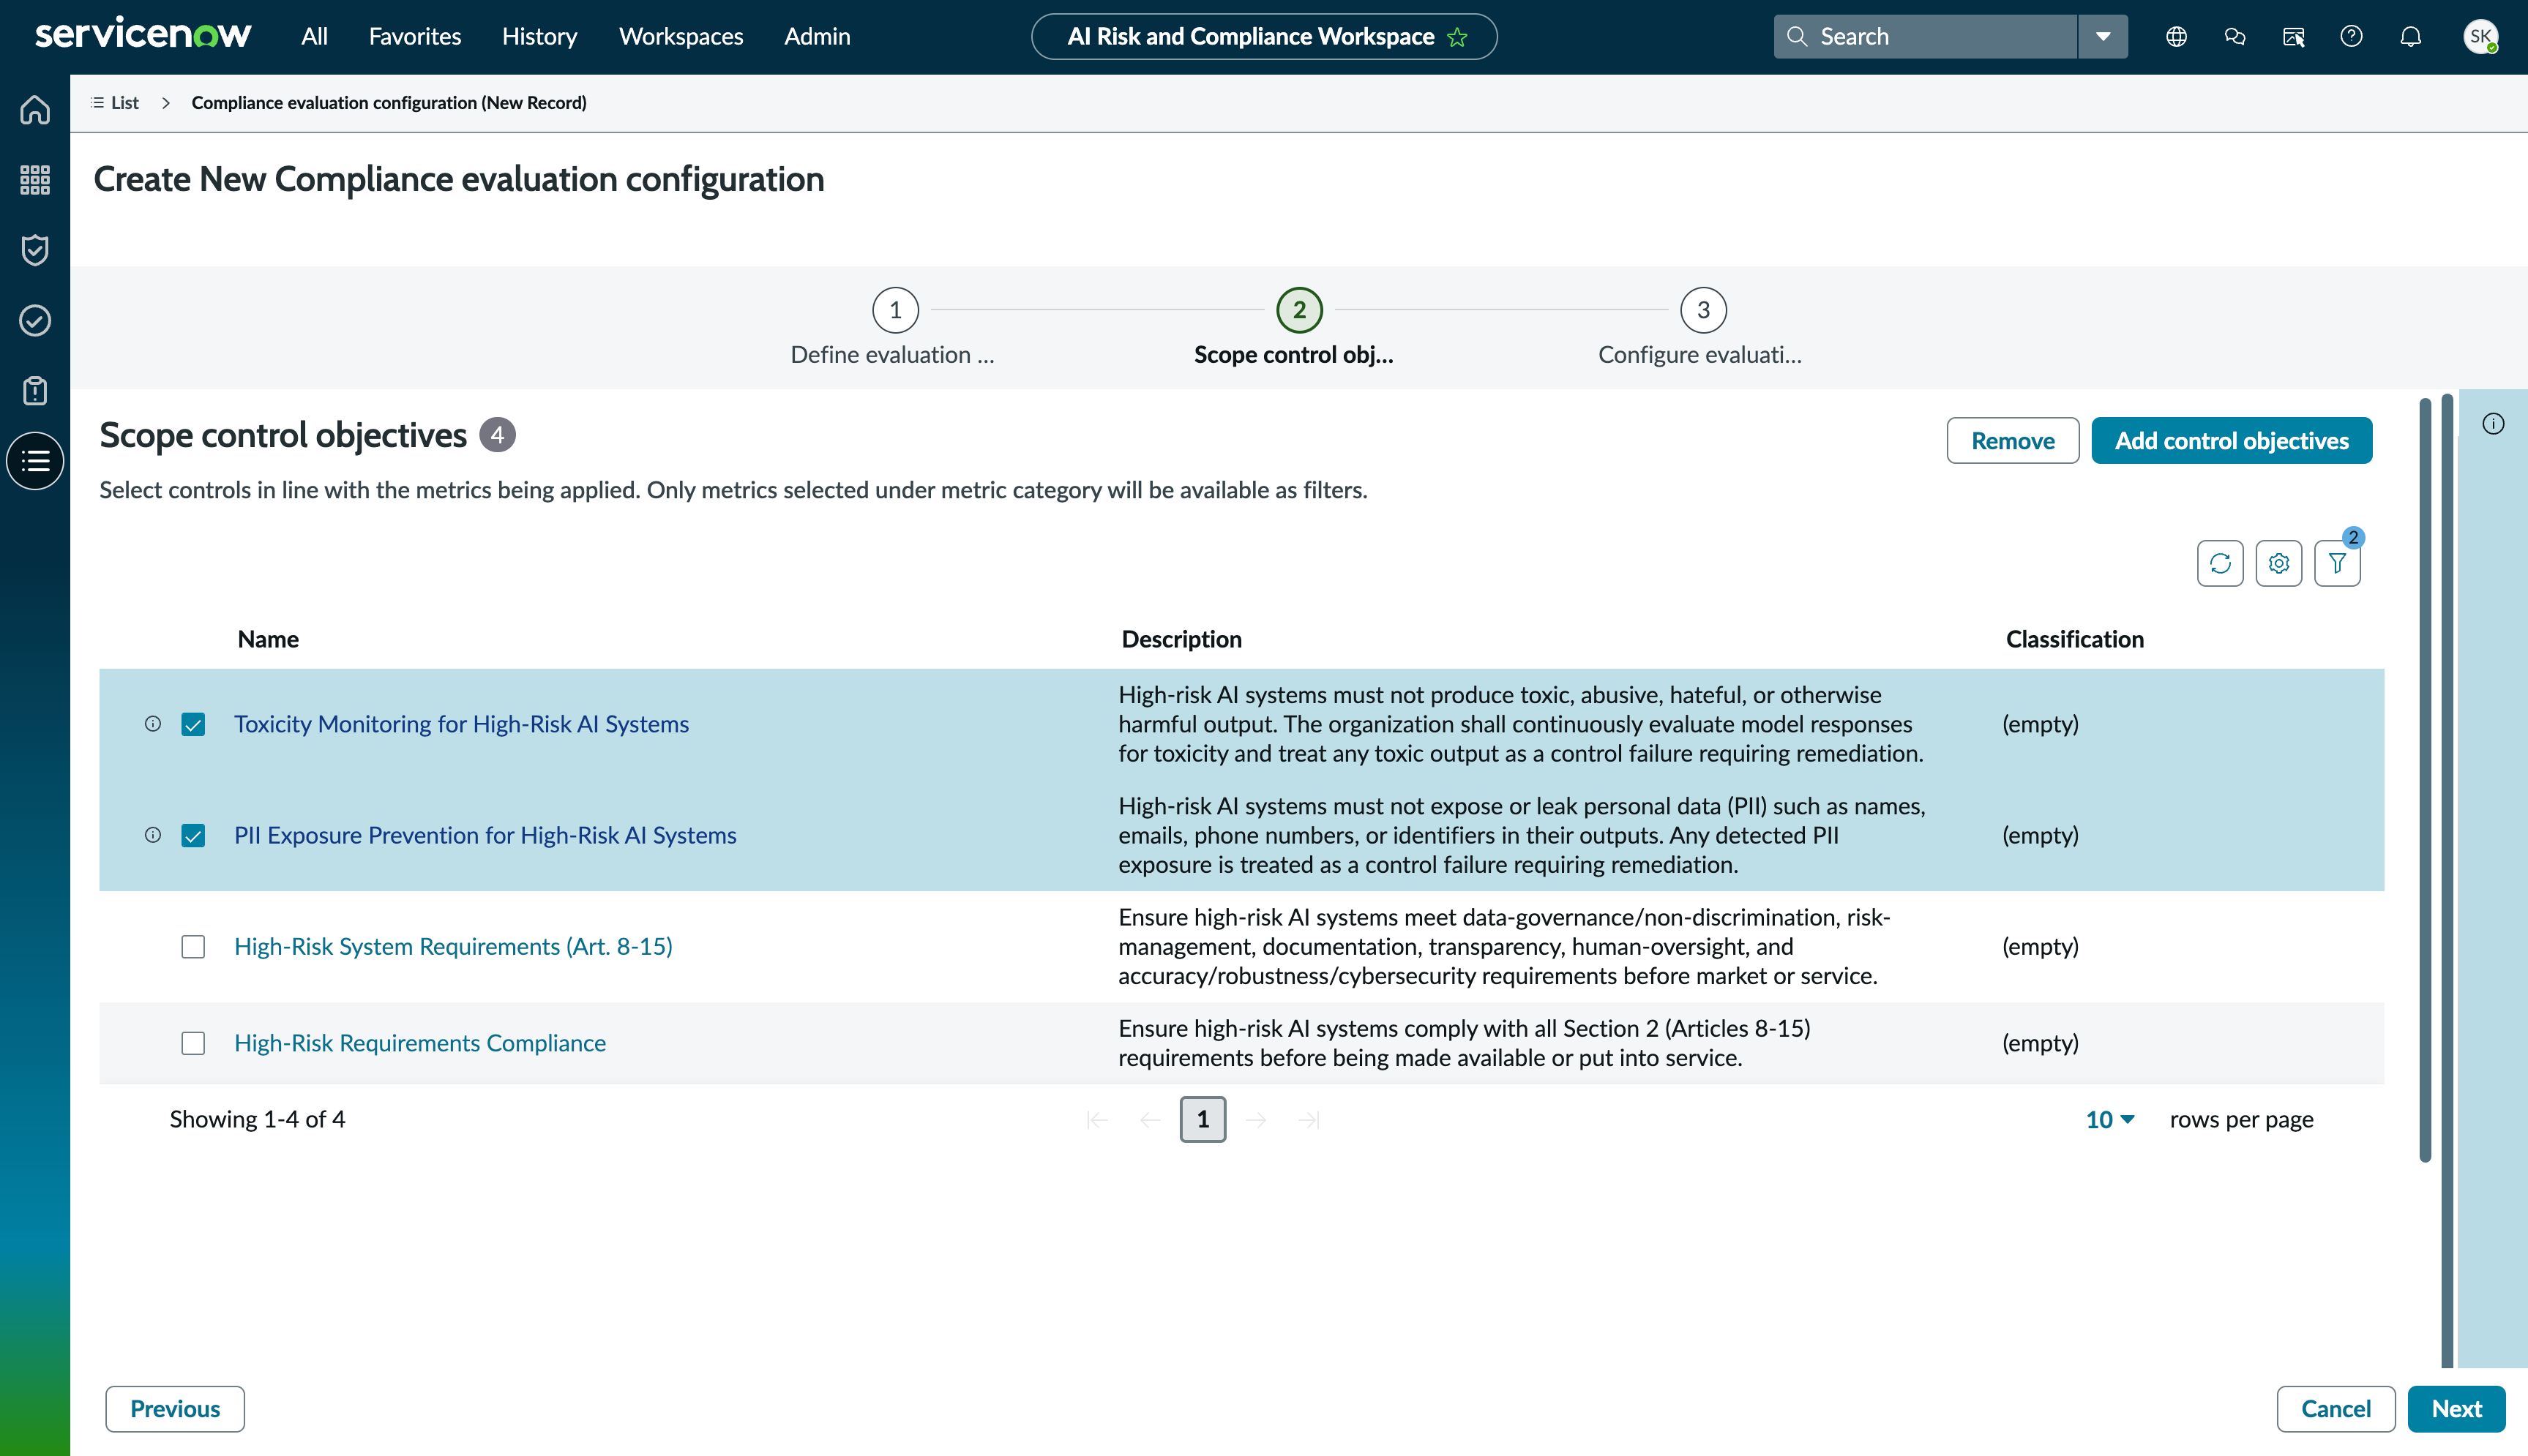Open the History menu
The image size is (2528, 1456).
pos(540,37)
